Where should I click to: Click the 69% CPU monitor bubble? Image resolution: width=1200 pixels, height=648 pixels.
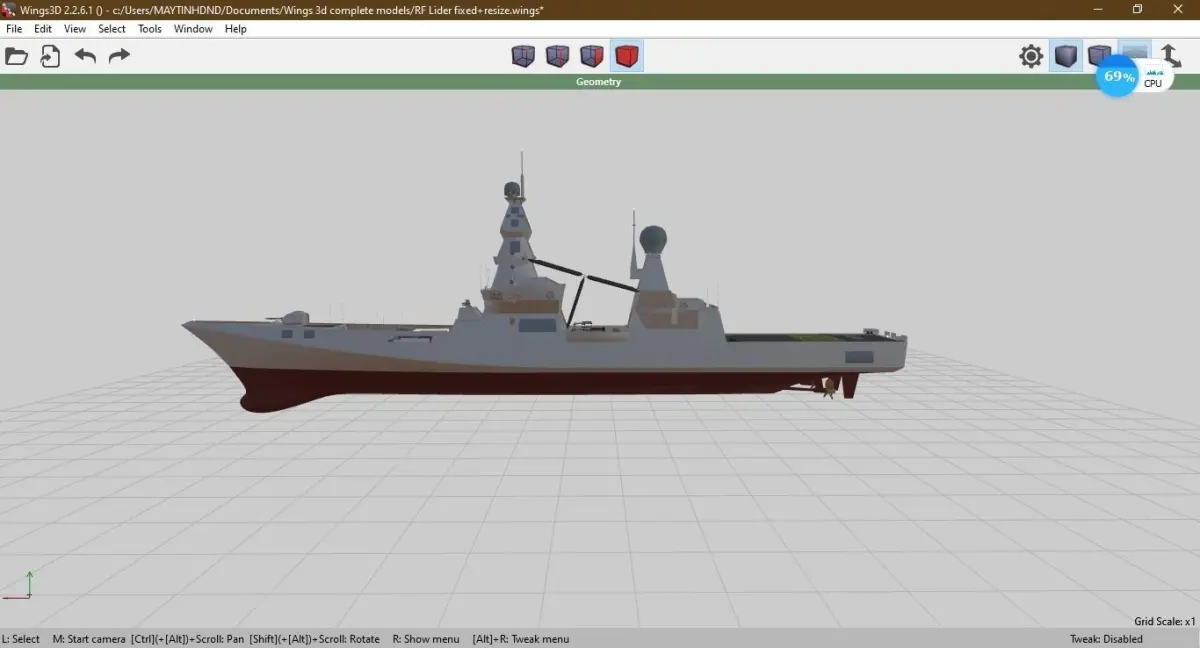point(1118,76)
